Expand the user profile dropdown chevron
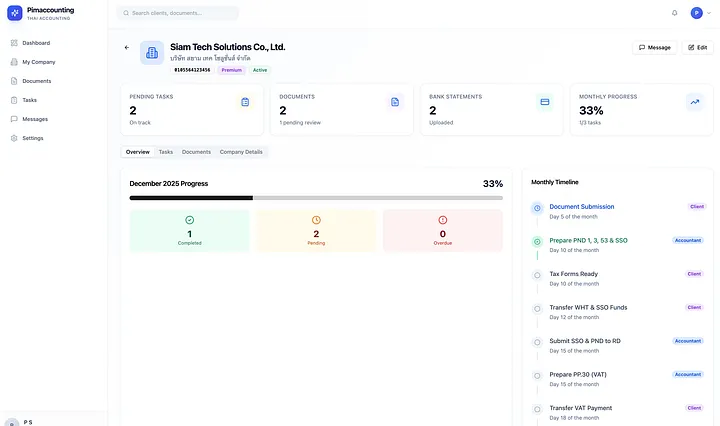 [x=709, y=13]
